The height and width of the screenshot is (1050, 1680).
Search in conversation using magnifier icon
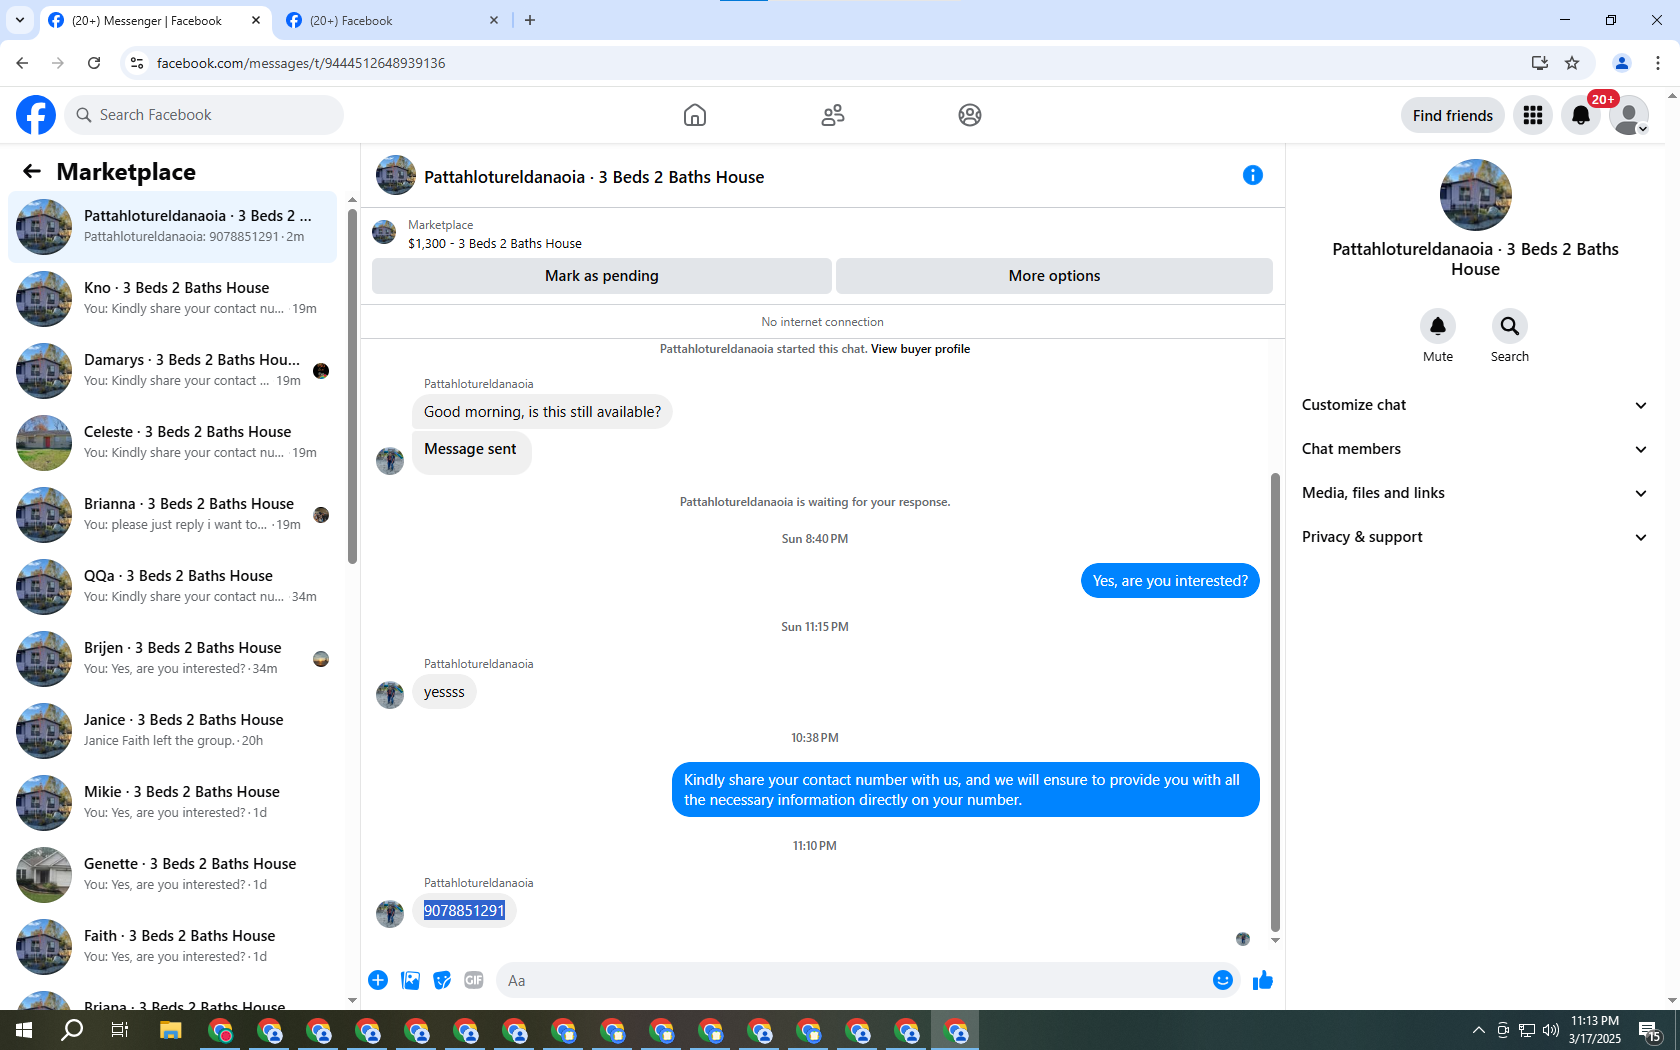(1510, 326)
